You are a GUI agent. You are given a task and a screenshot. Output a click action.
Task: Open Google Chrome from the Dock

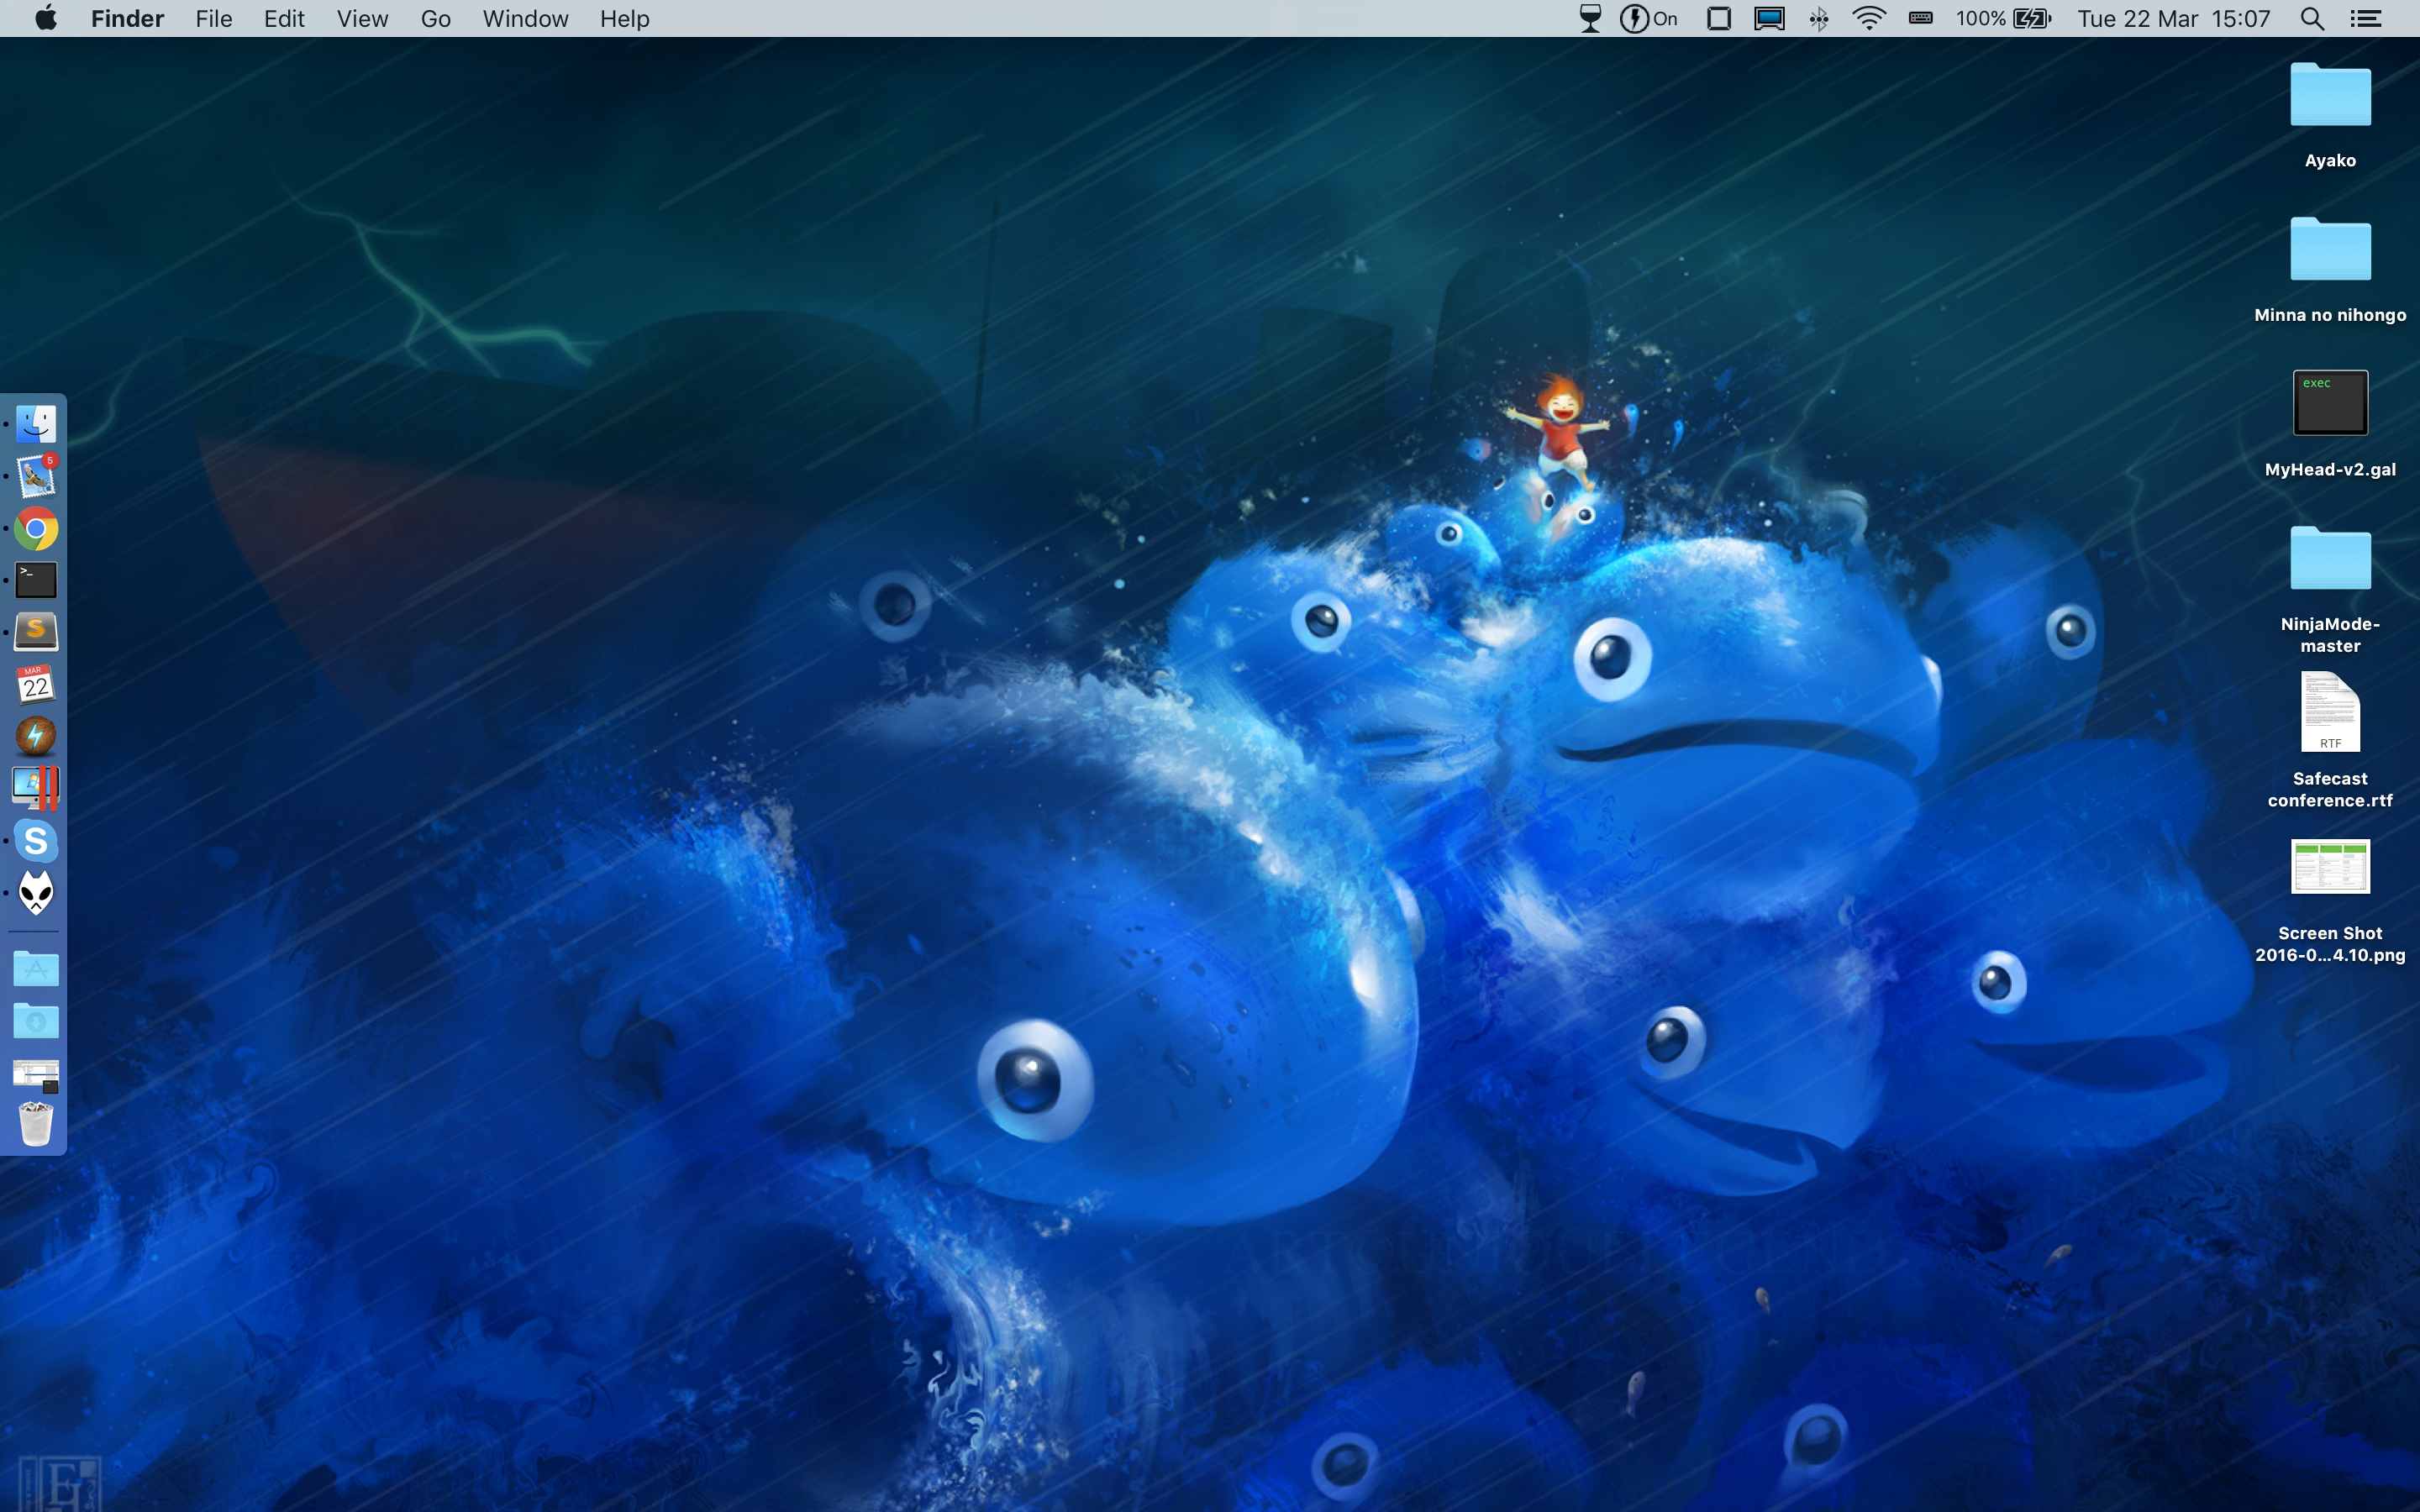[36, 529]
